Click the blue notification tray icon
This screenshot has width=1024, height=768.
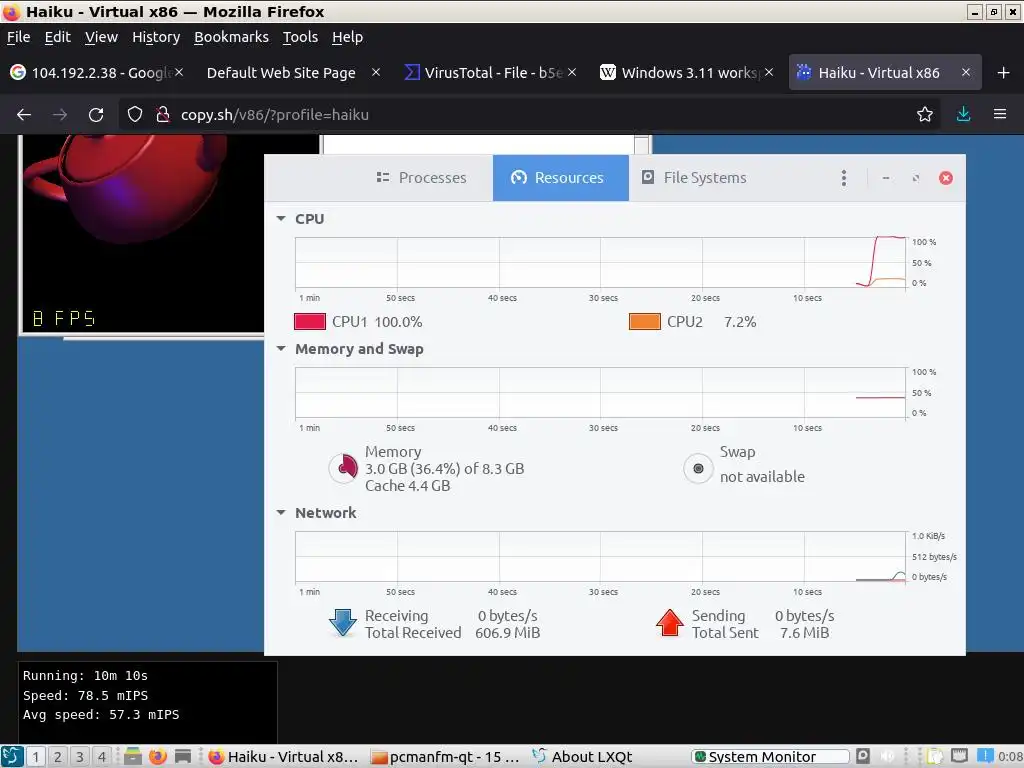click(985, 756)
